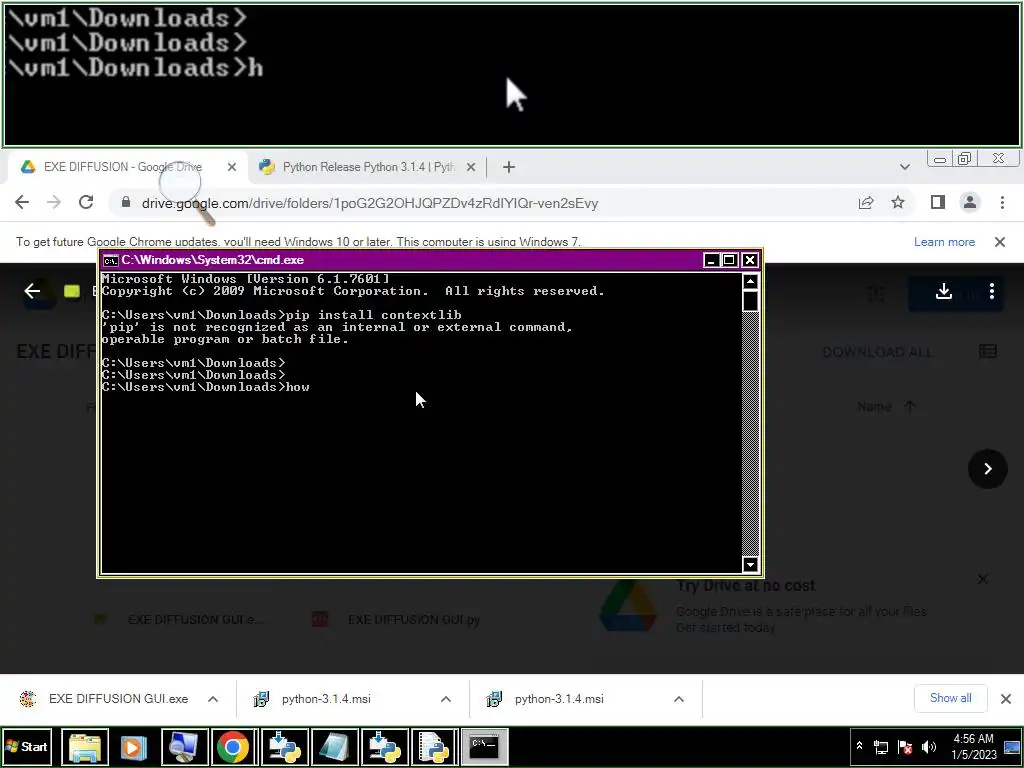Image resolution: width=1024 pixels, height=768 pixels.
Task: Open the network tray icon
Action: [881, 747]
